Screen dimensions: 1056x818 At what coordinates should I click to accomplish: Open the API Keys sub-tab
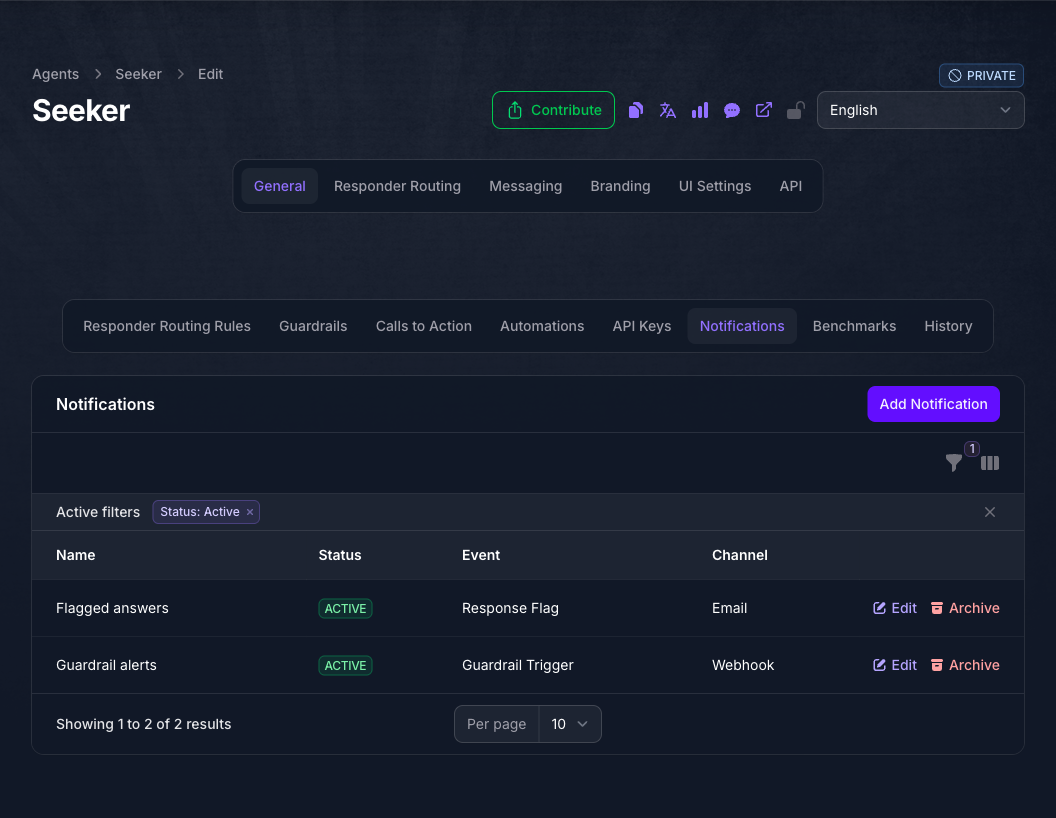click(x=642, y=327)
